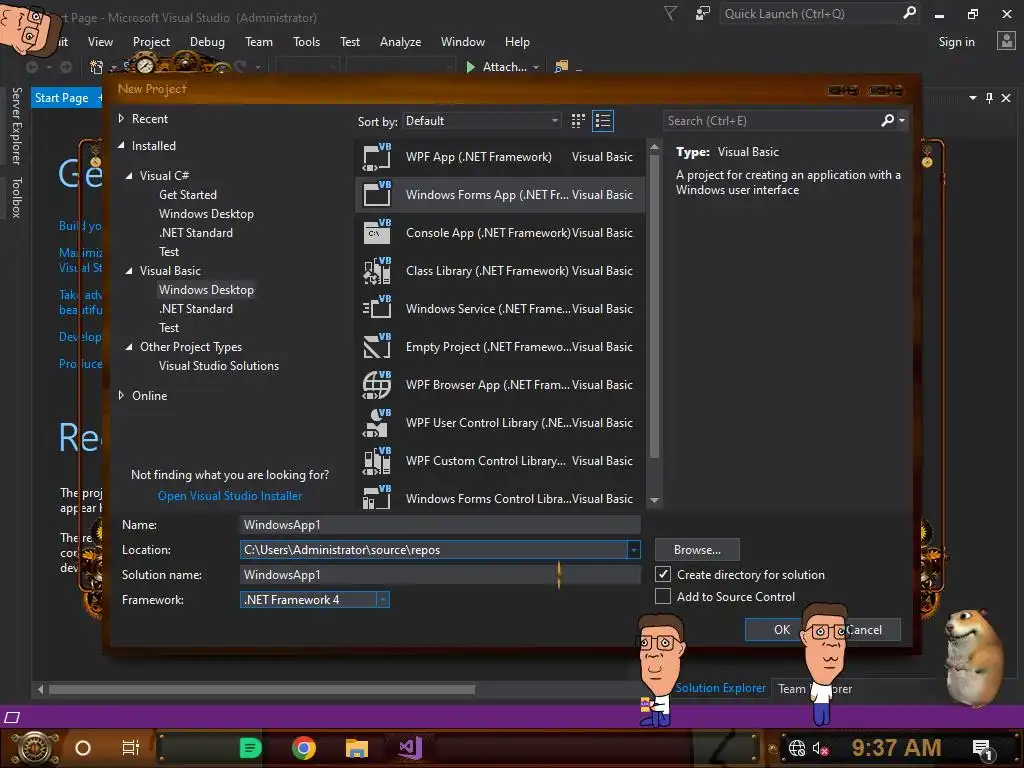Click the template list vertical scrollbar
Screen dimensions: 1024x768
(x=654, y=307)
